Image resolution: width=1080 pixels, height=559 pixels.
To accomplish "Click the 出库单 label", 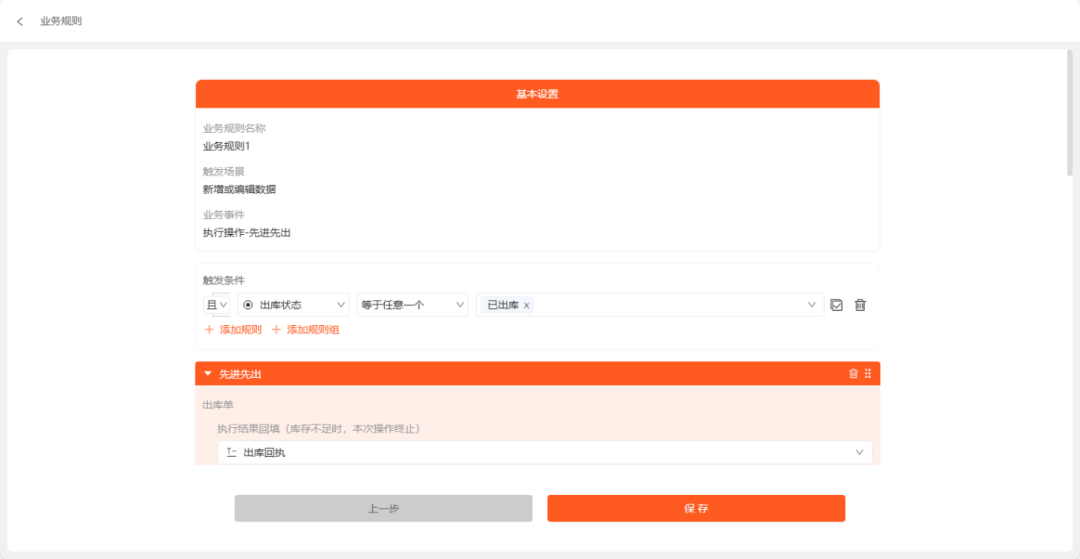I will click(x=218, y=405).
